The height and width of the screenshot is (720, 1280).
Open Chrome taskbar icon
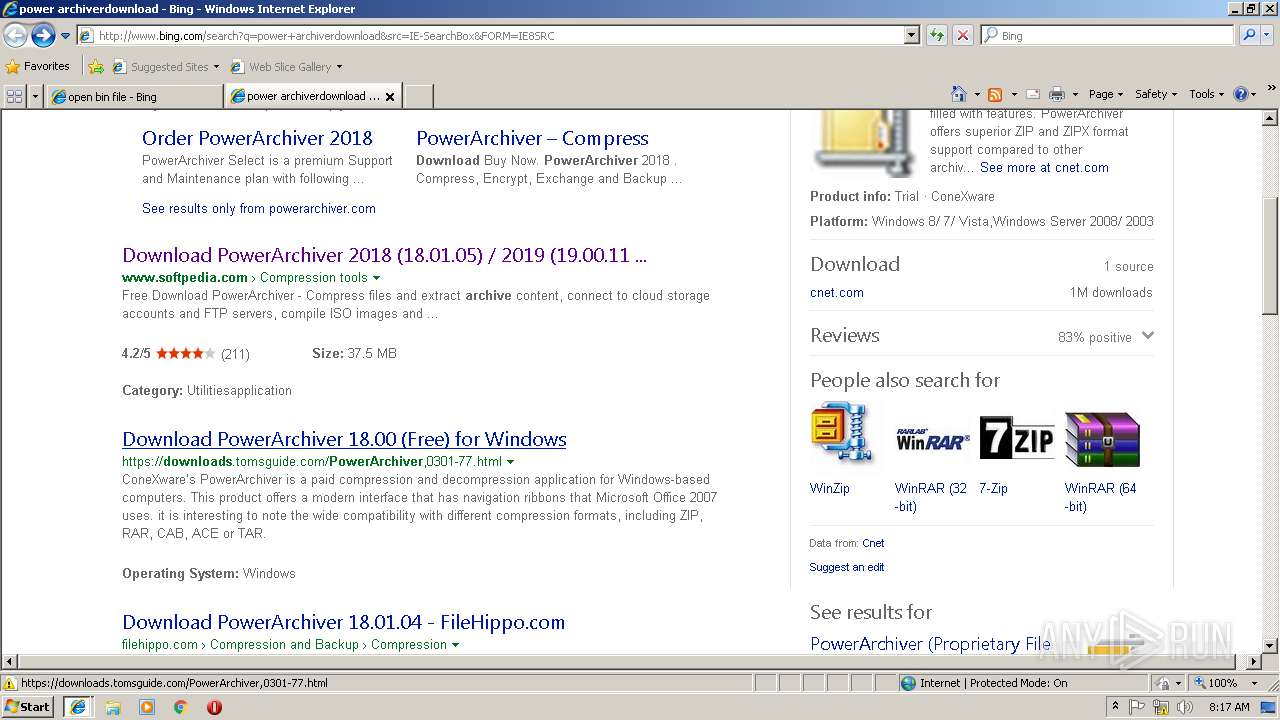[181, 707]
